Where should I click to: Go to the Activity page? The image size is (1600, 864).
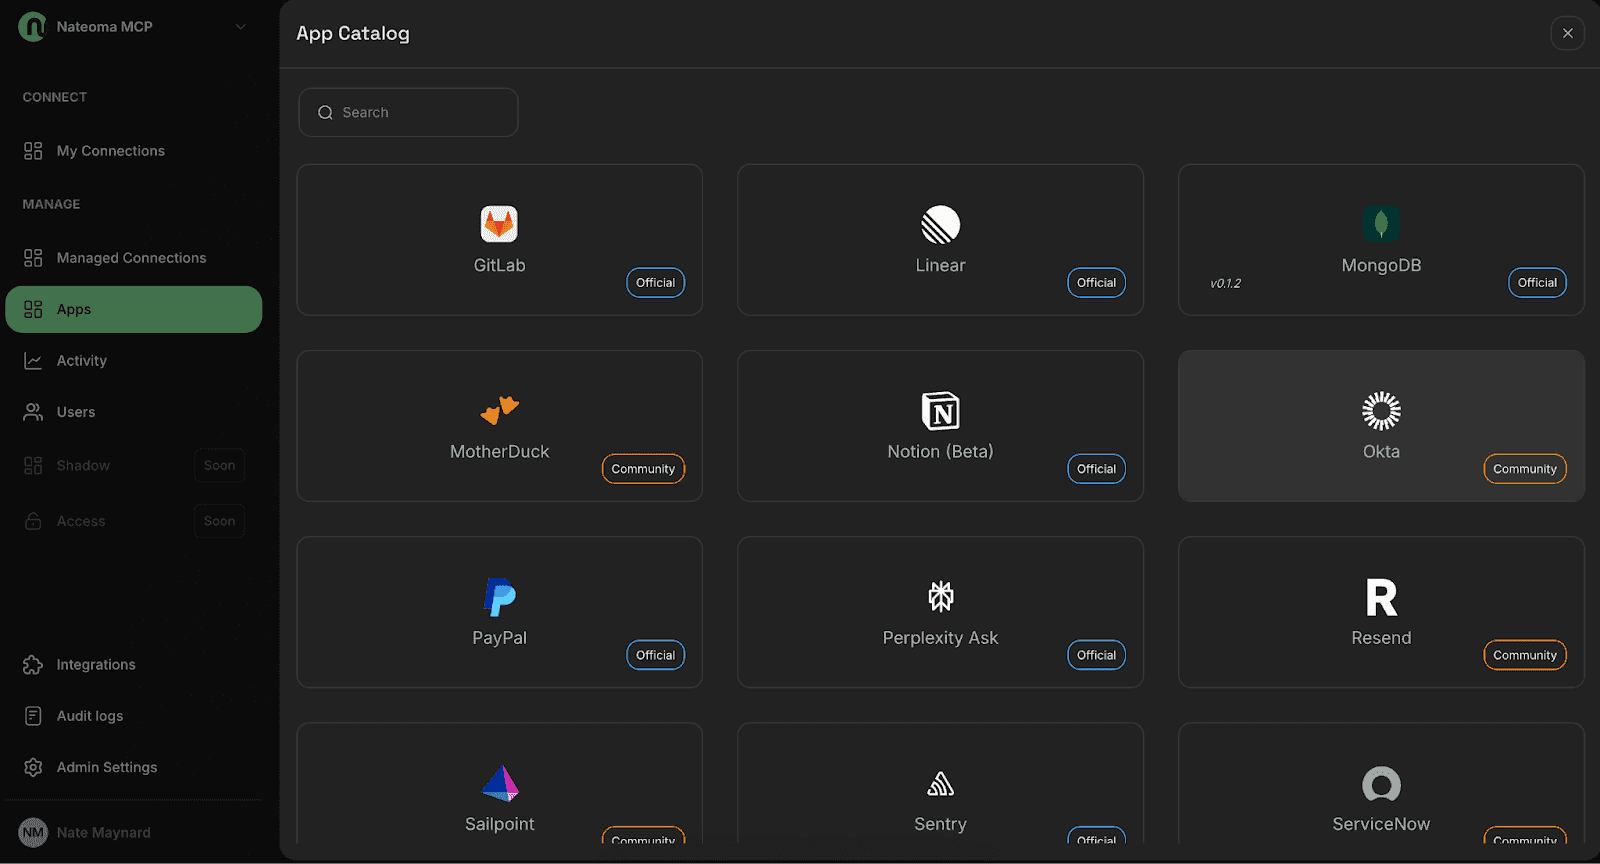pyautogui.click(x=134, y=361)
